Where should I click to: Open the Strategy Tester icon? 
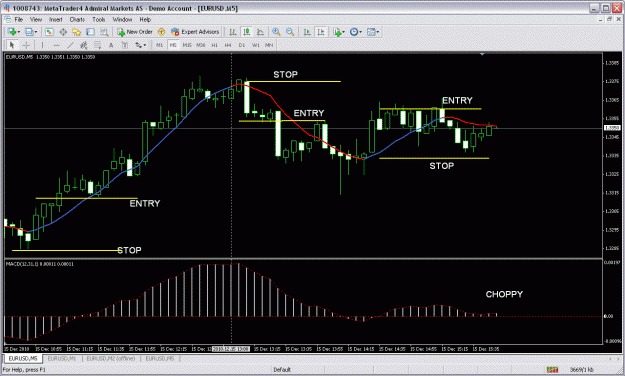click(x=104, y=32)
